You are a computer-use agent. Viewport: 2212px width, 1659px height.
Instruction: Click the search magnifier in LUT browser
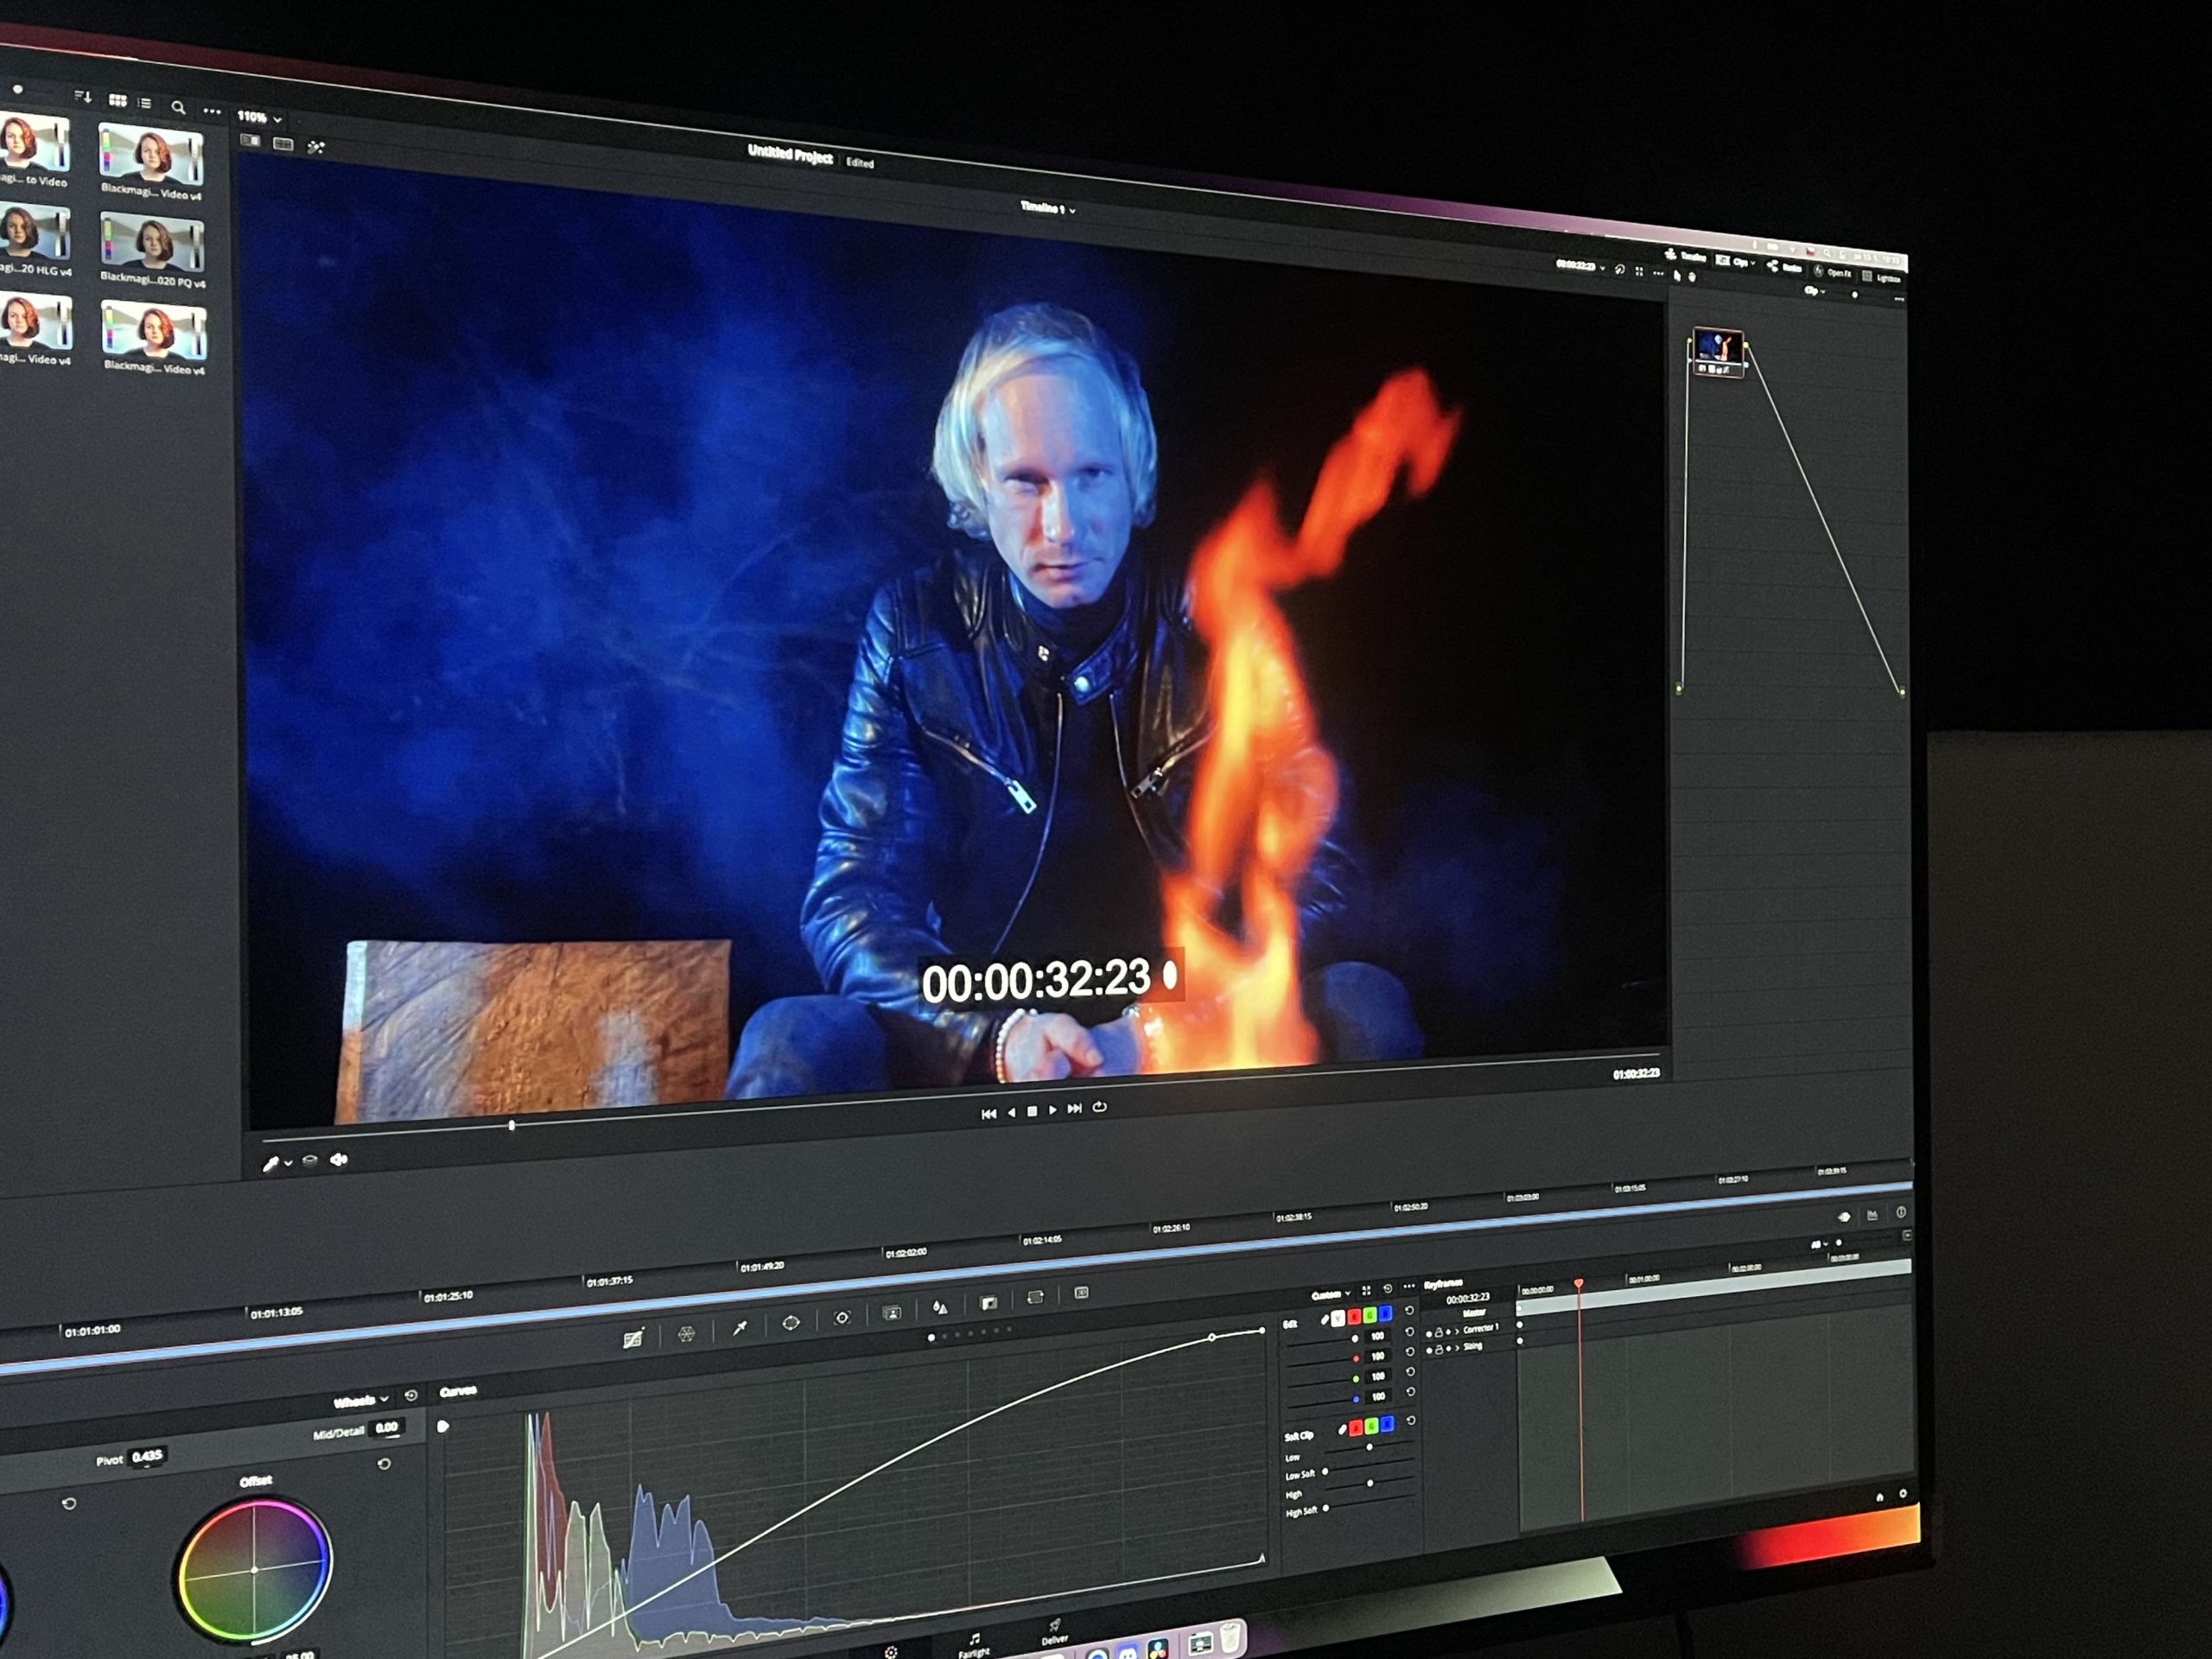pyautogui.click(x=178, y=107)
